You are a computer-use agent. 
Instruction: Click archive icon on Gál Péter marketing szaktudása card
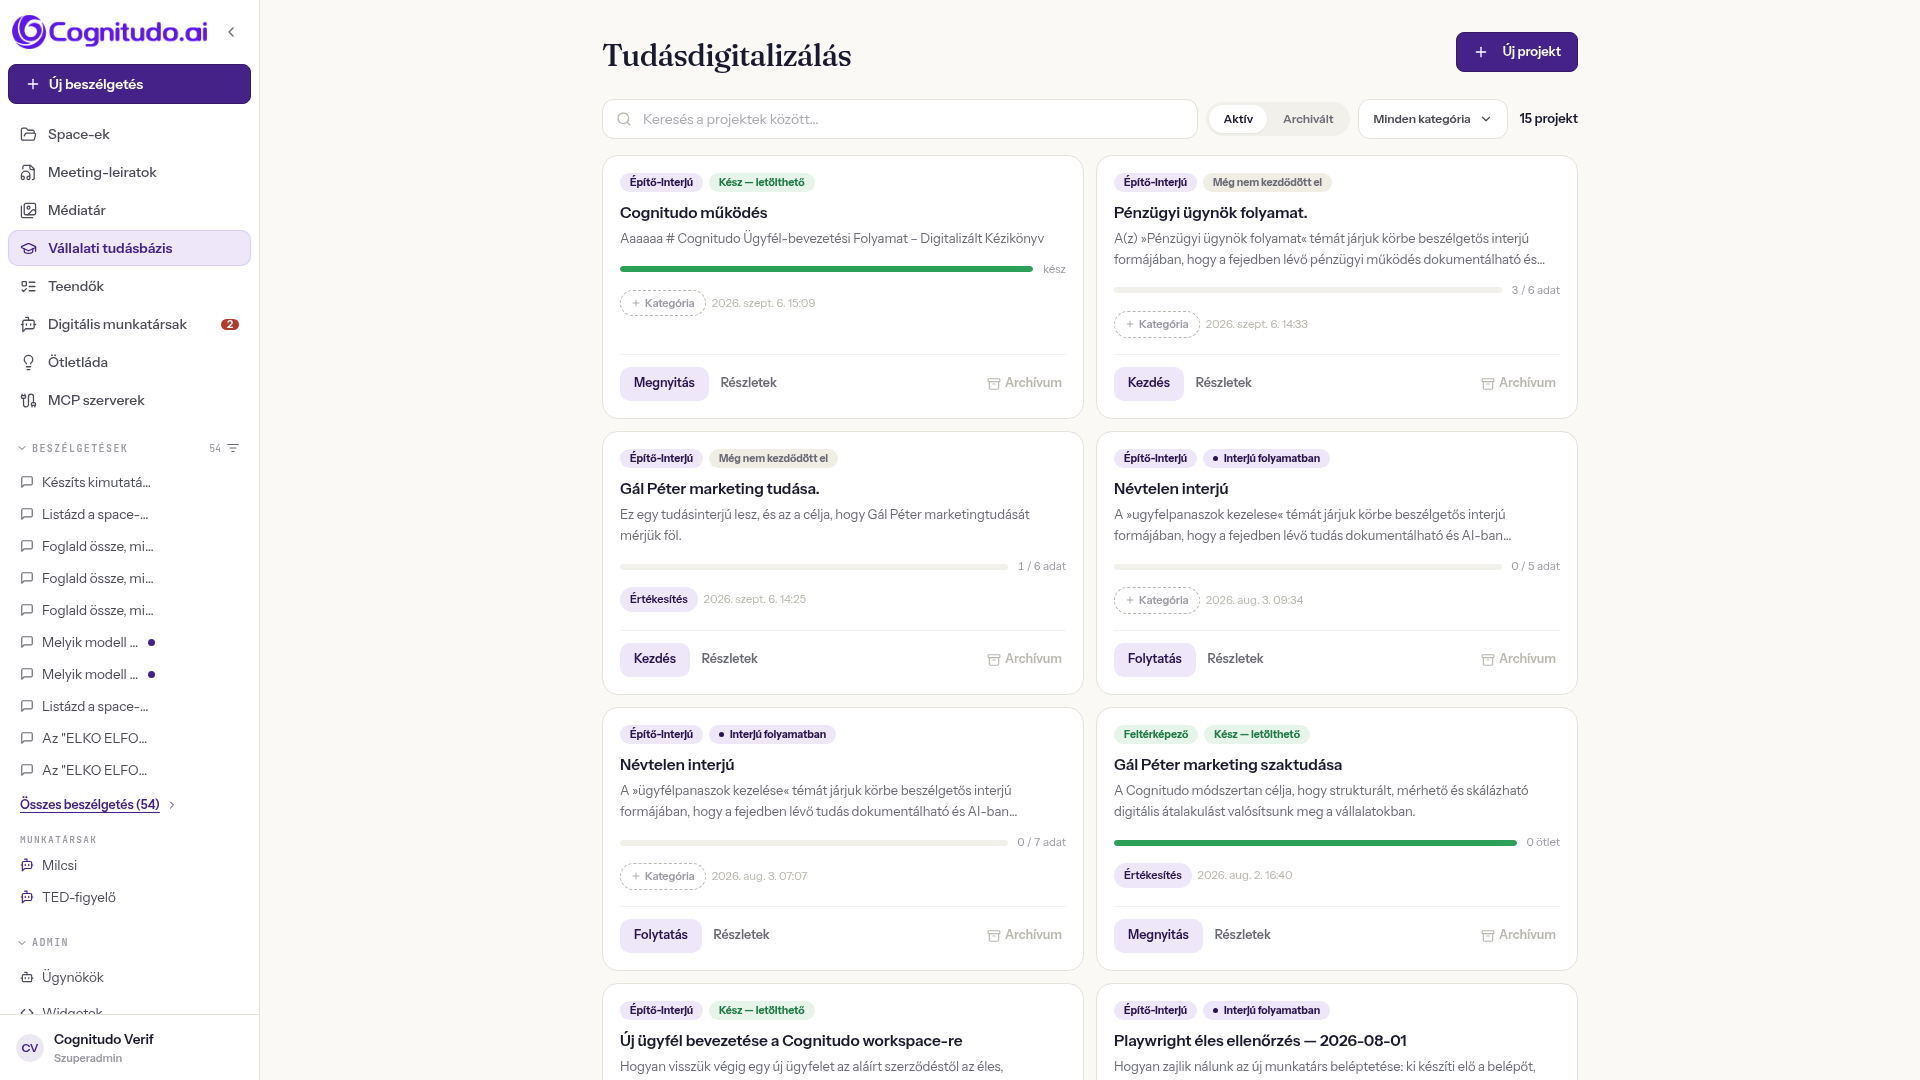point(1488,935)
